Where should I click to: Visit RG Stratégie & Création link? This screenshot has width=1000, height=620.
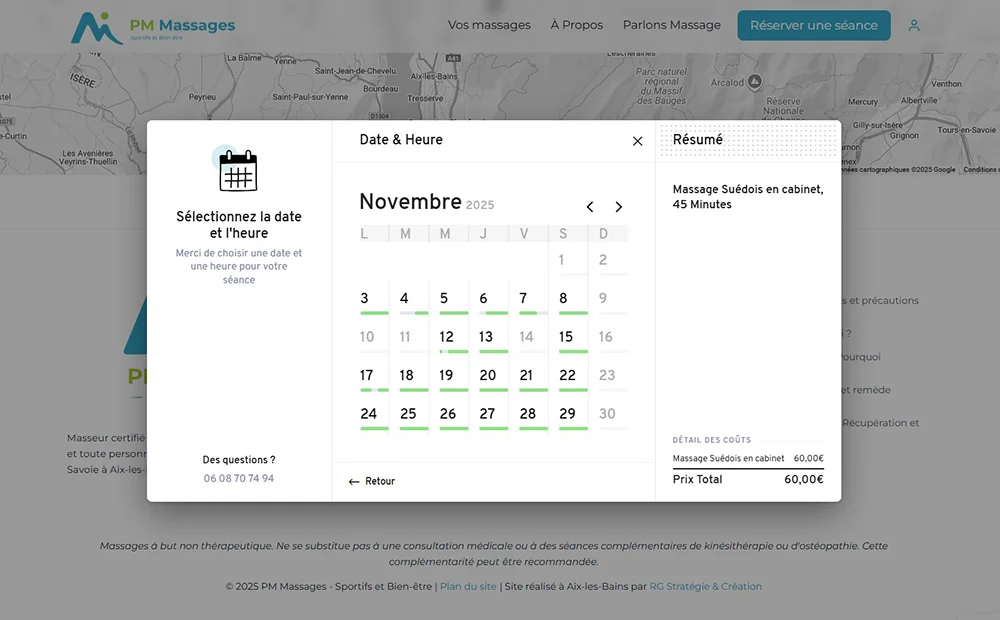pos(705,586)
